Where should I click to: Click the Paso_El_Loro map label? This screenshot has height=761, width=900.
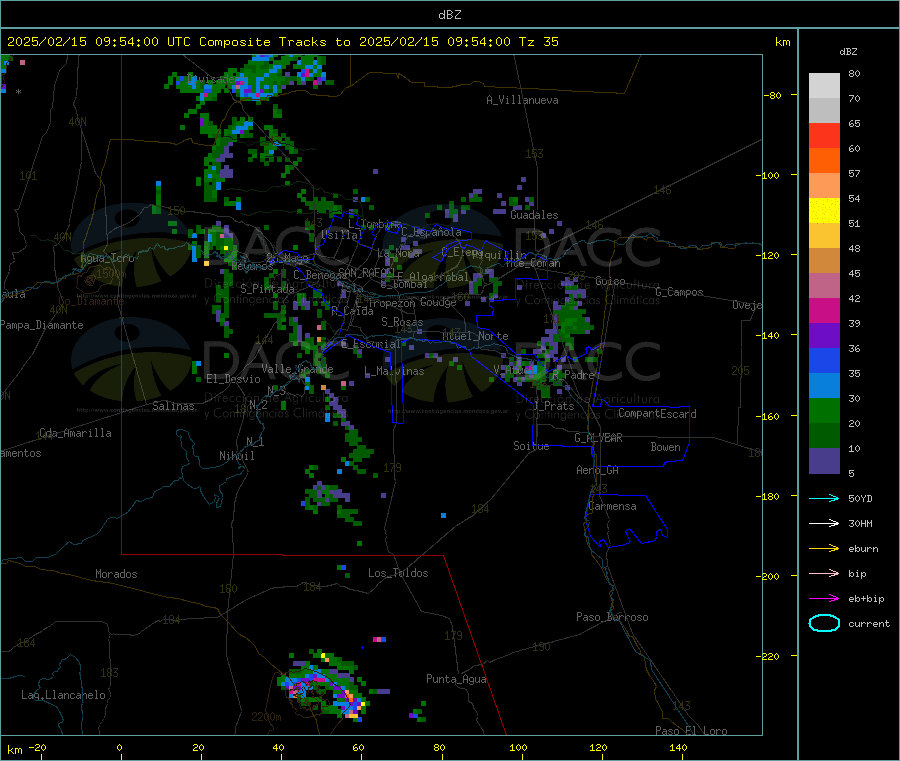click(691, 731)
